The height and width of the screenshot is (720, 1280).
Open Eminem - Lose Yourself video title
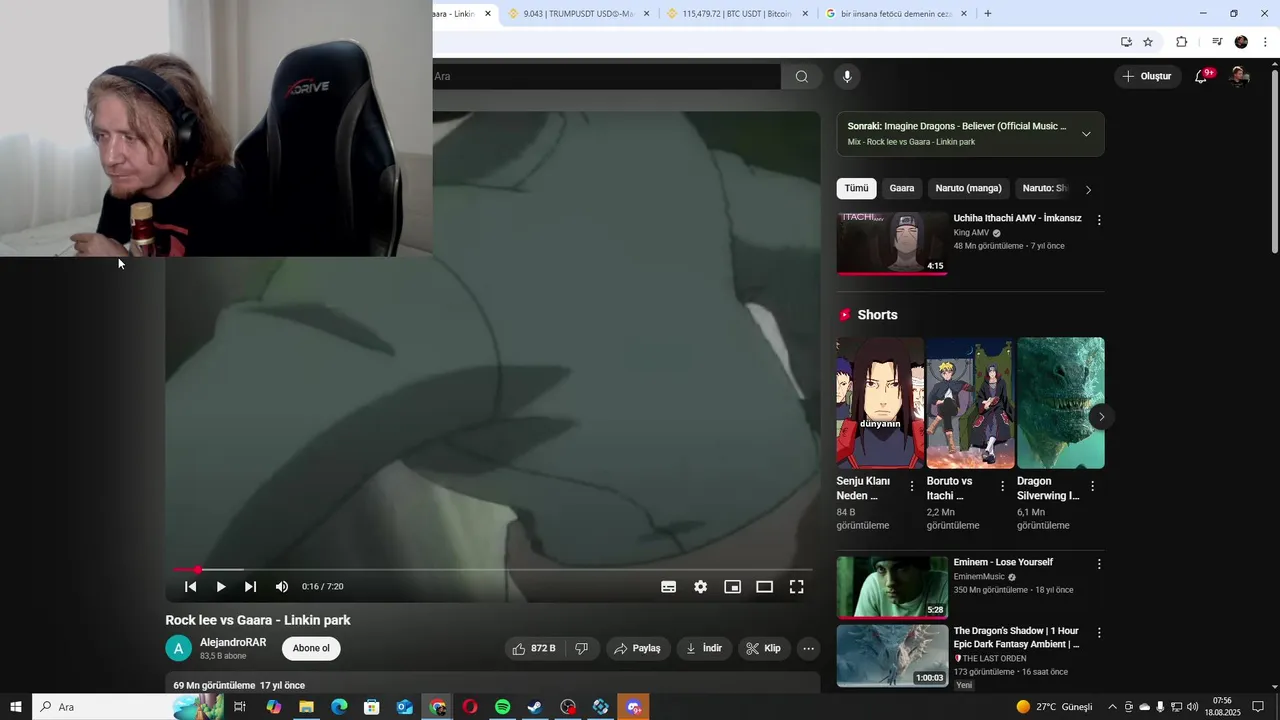click(x=1003, y=562)
